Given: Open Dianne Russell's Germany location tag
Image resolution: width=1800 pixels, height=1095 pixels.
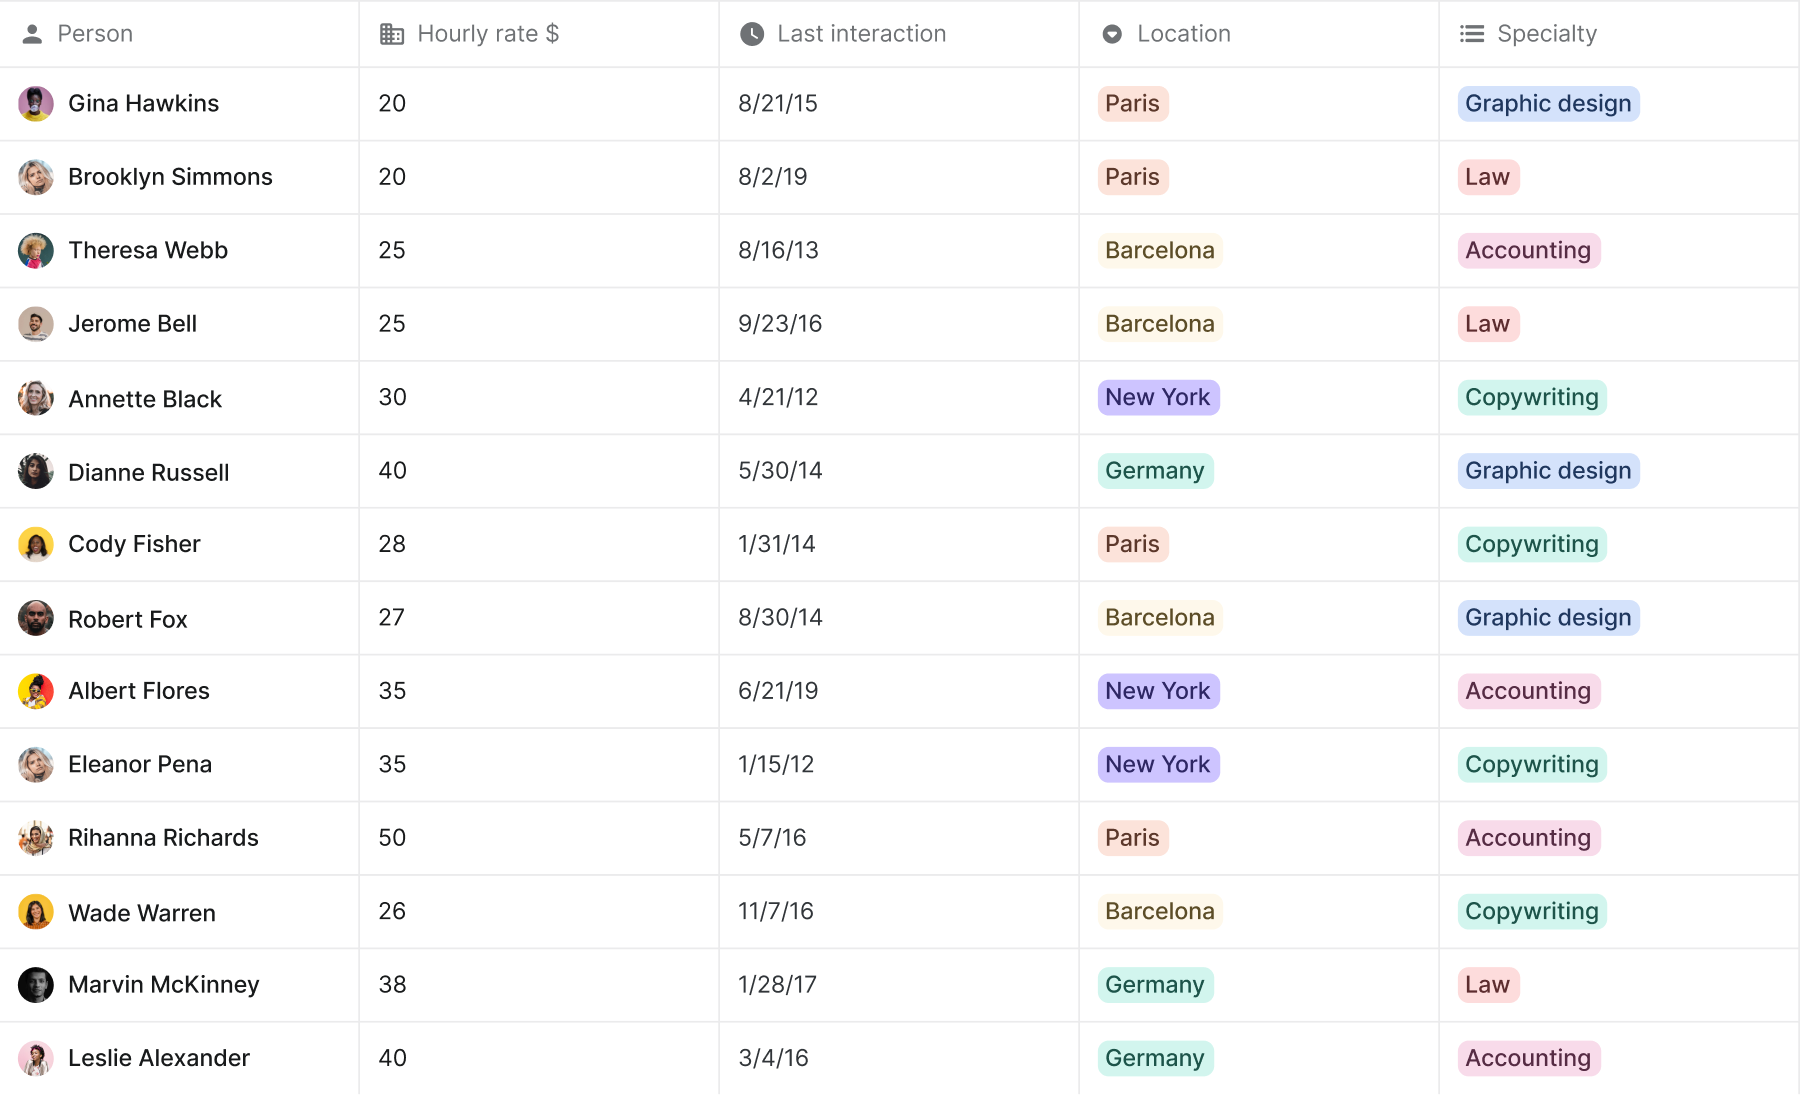Looking at the screenshot, I should (1154, 471).
